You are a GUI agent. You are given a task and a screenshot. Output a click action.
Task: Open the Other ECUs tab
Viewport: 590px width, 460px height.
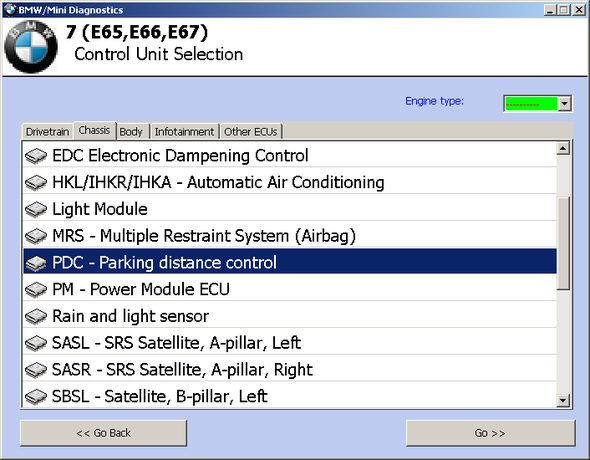click(251, 132)
